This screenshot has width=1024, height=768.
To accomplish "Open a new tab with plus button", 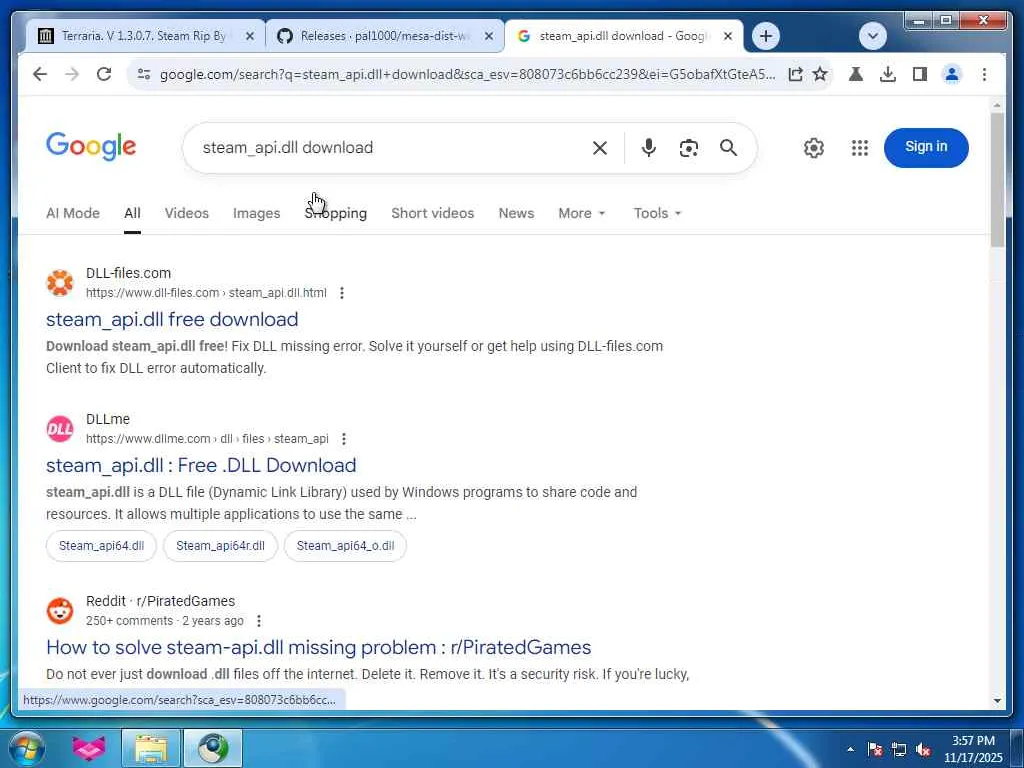I will tap(766, 36).
